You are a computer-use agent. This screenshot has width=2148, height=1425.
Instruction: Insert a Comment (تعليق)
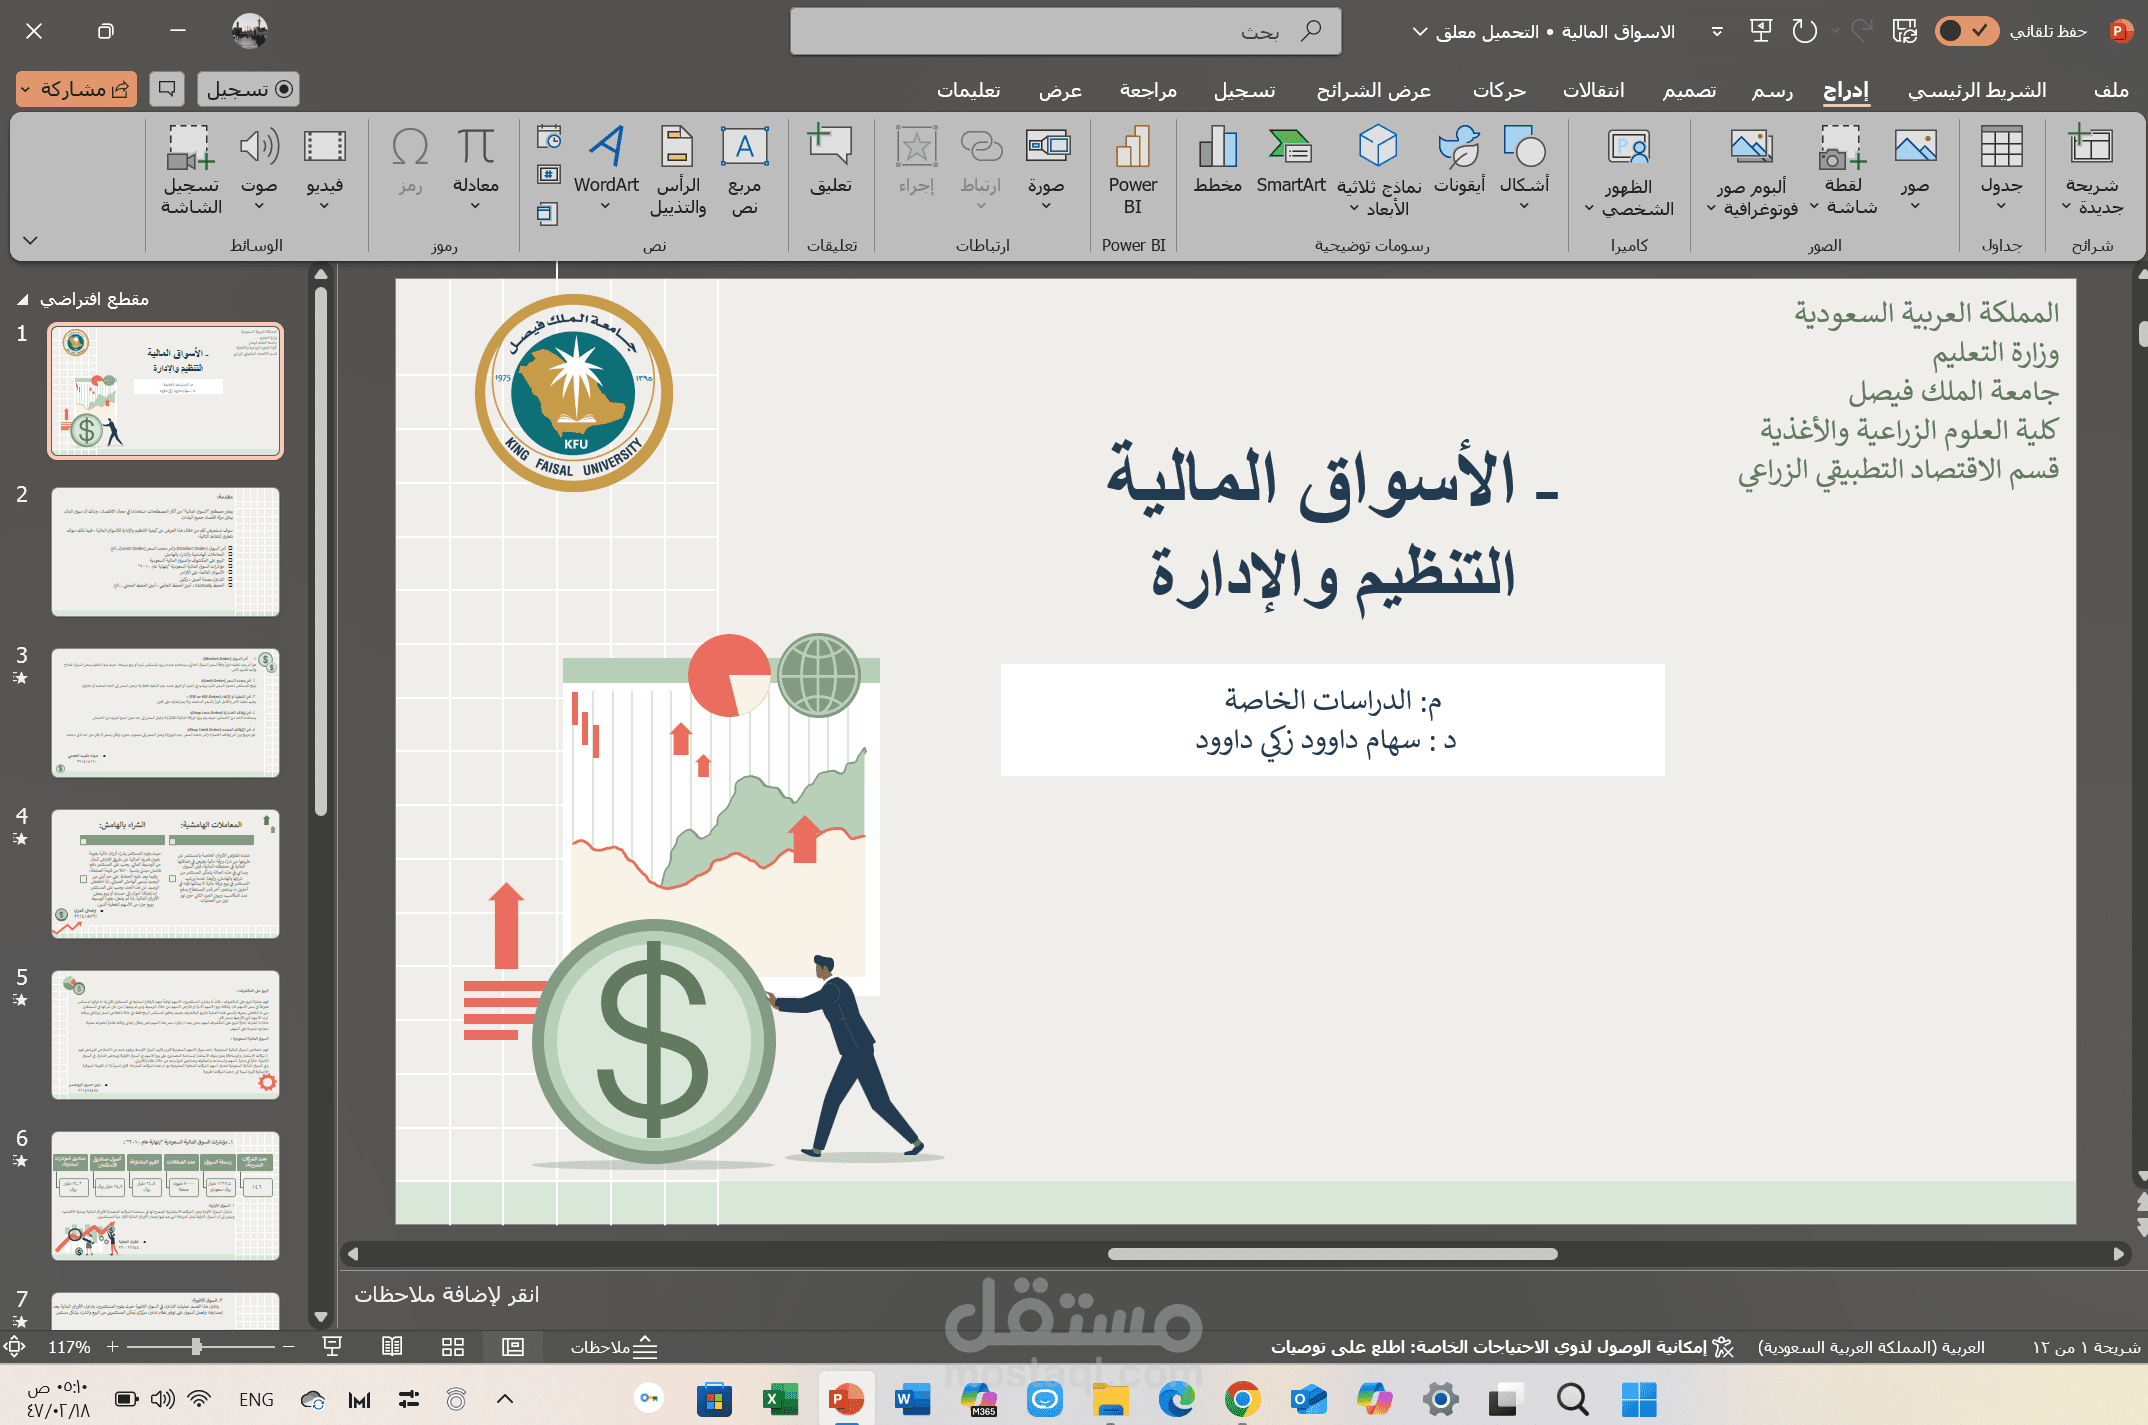(830, 160)
